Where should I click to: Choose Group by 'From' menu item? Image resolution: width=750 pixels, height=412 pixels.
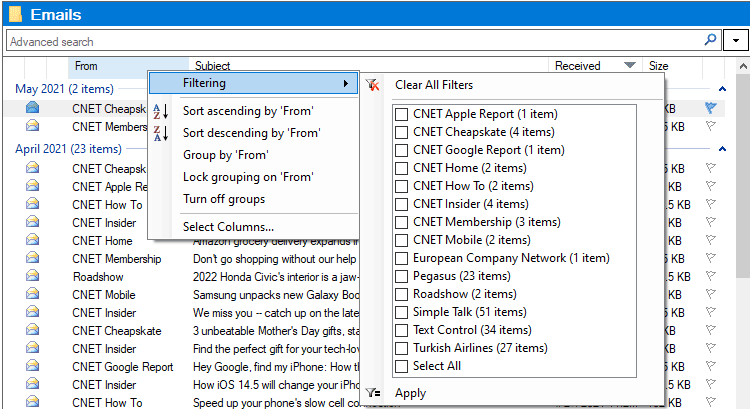(x=225, y=155)
